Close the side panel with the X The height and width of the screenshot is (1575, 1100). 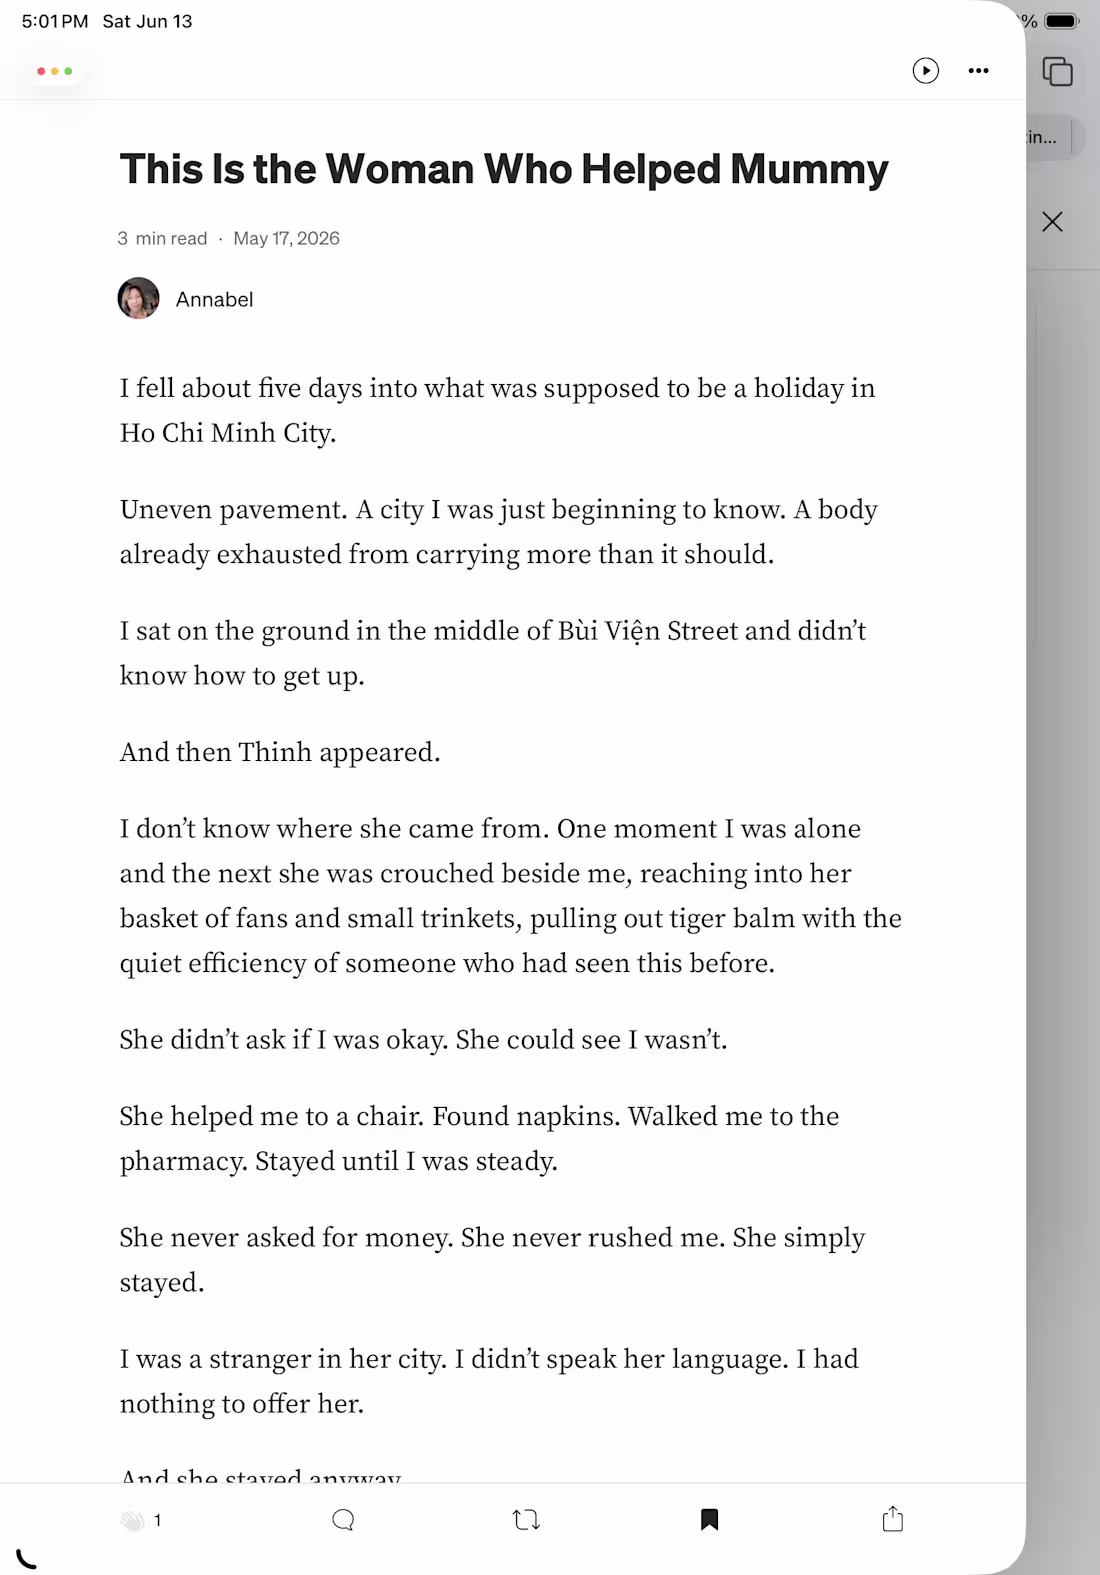coord(1052,222)
